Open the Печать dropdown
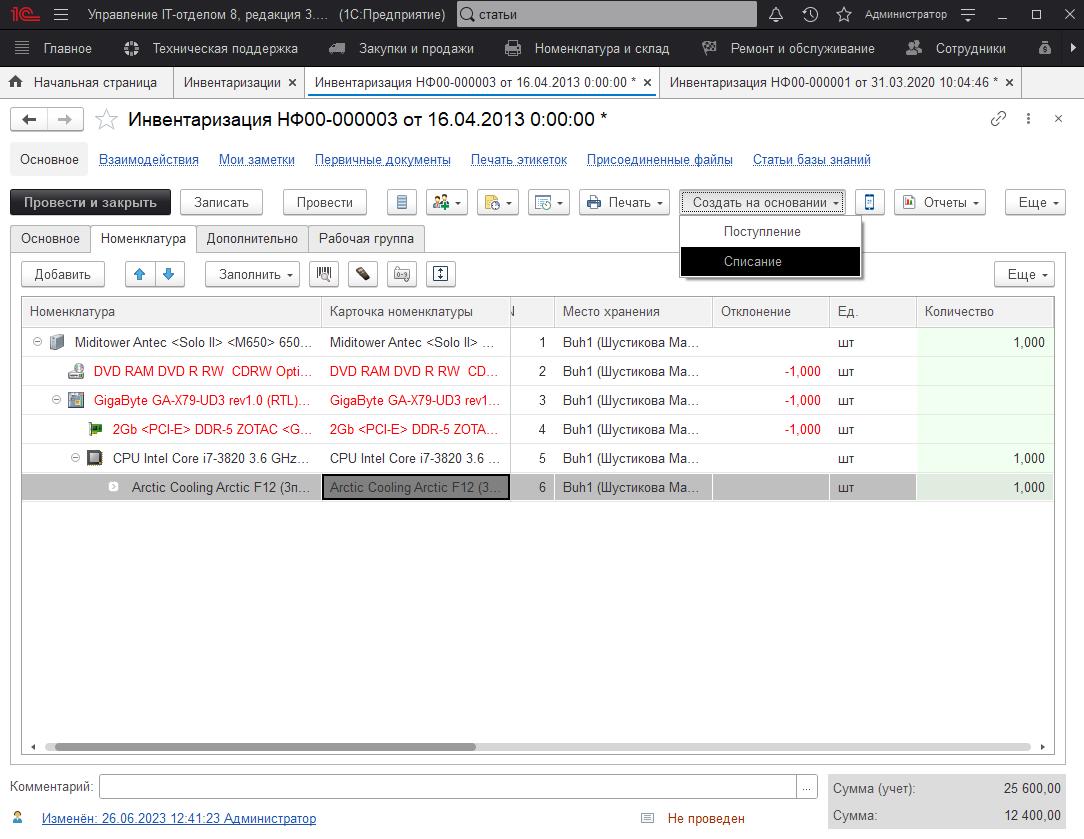Image resolution: width=1084 pixels, height=839 pixels. (x=626, y=202)
